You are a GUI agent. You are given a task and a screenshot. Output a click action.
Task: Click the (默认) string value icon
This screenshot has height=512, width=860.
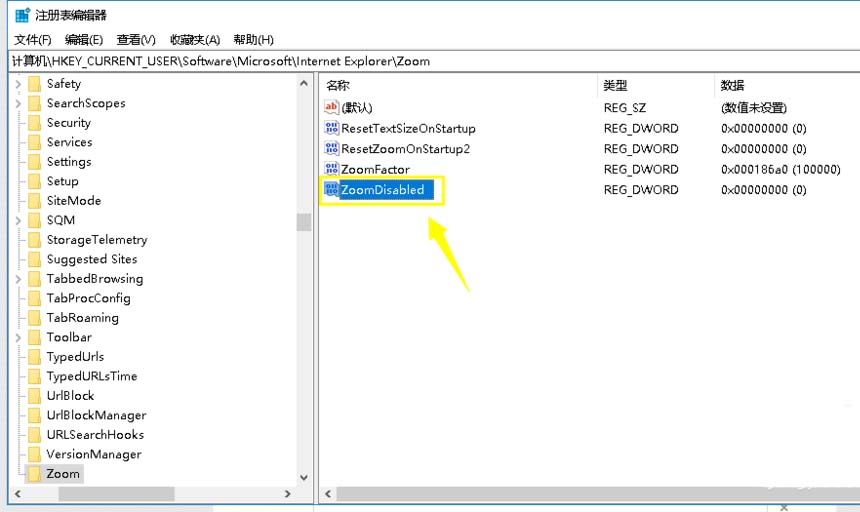tap(331, 107)
